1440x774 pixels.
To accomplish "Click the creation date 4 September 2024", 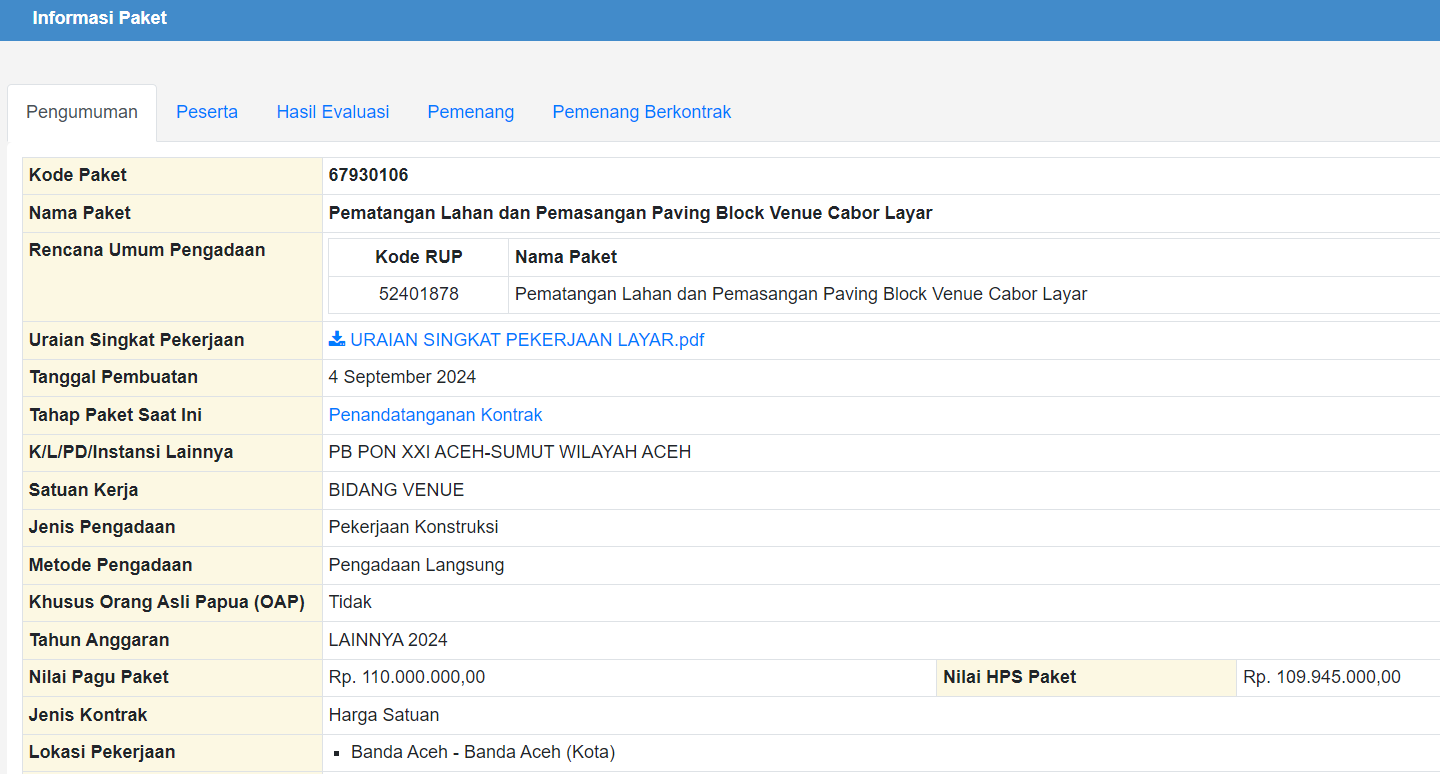I will (x=402, y=377).
